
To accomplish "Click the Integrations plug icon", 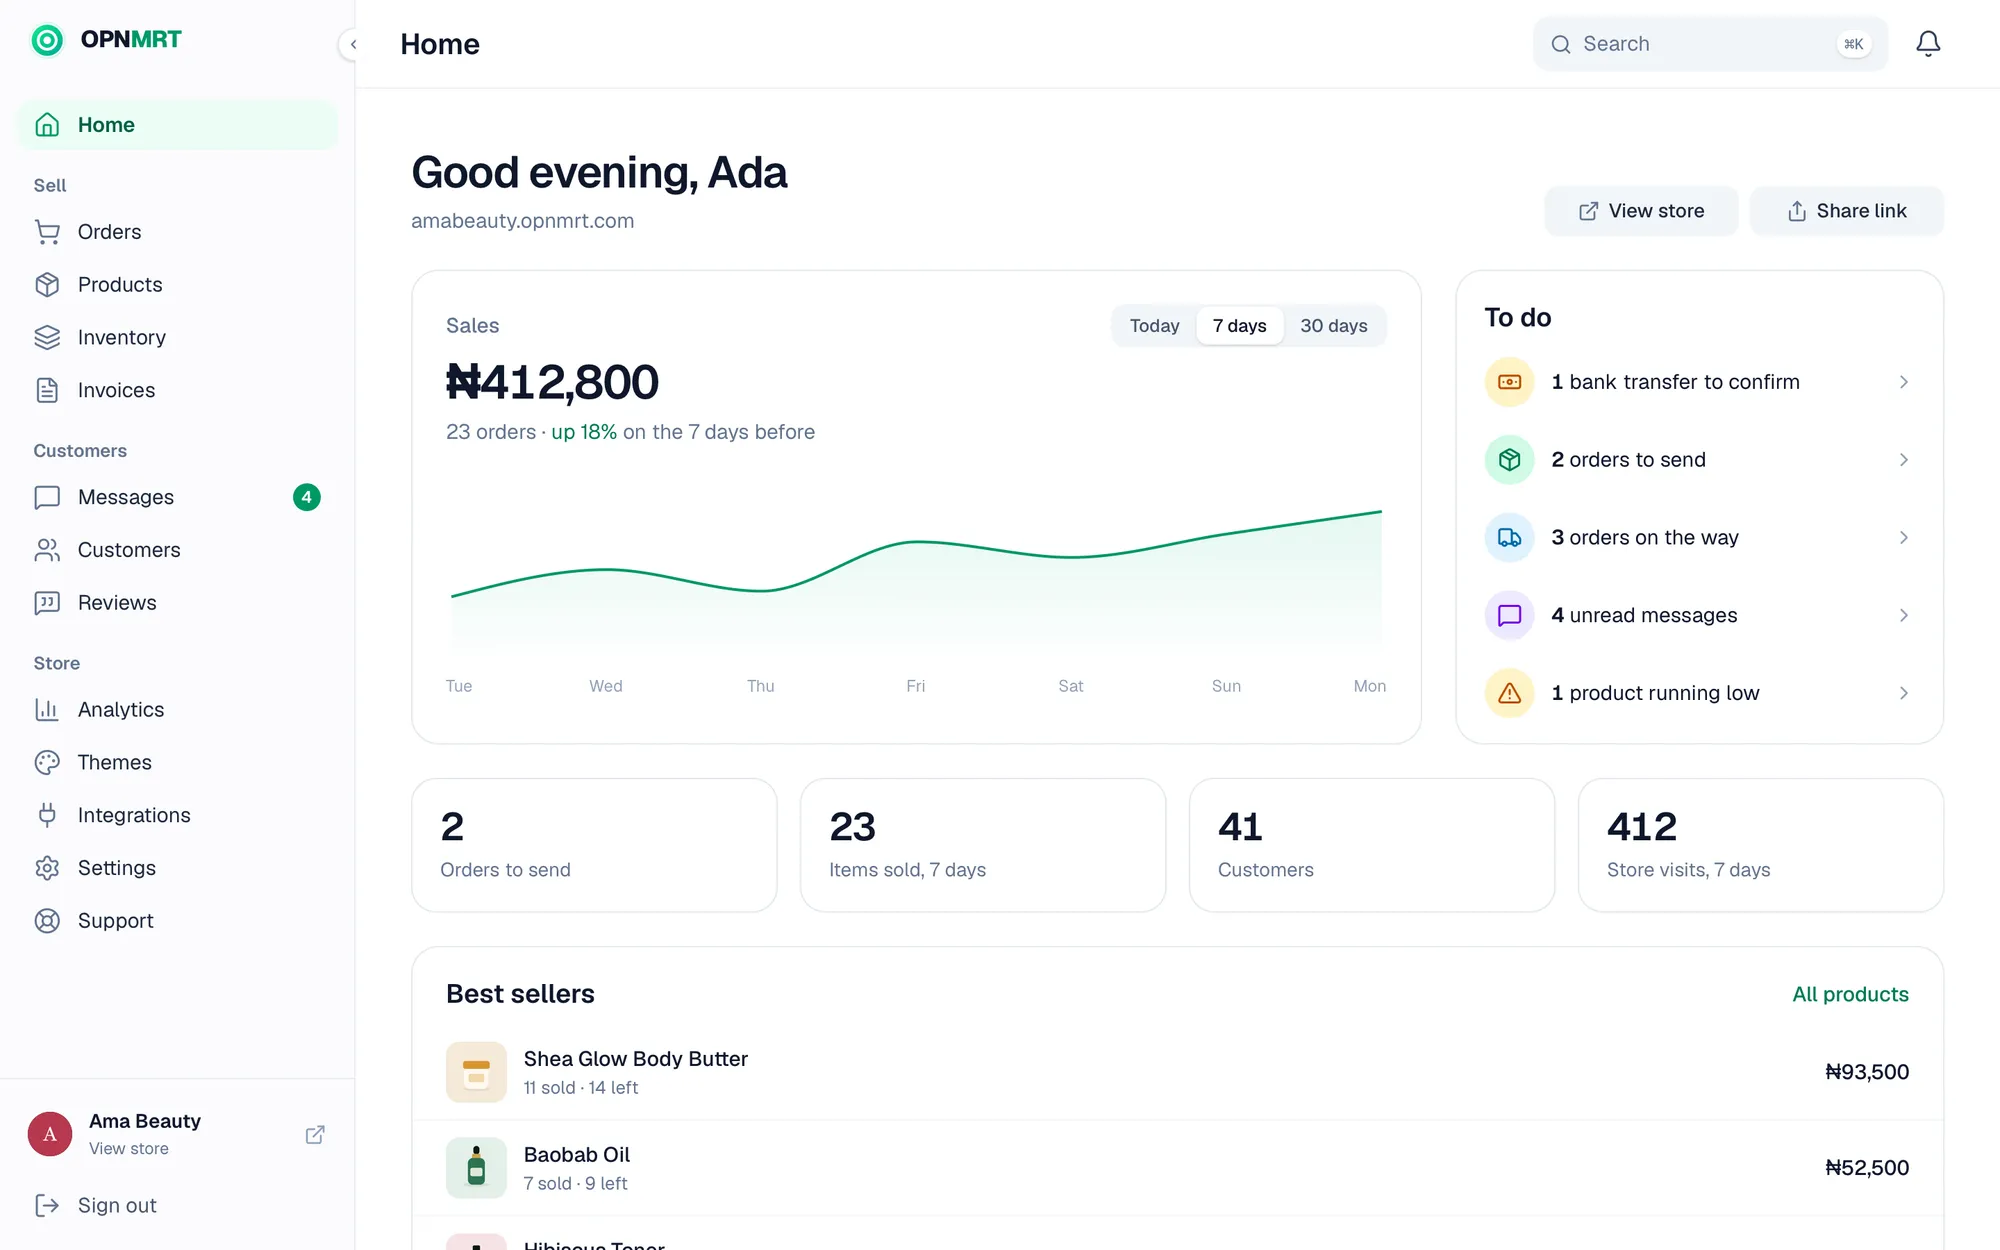I will pos(47,815).
